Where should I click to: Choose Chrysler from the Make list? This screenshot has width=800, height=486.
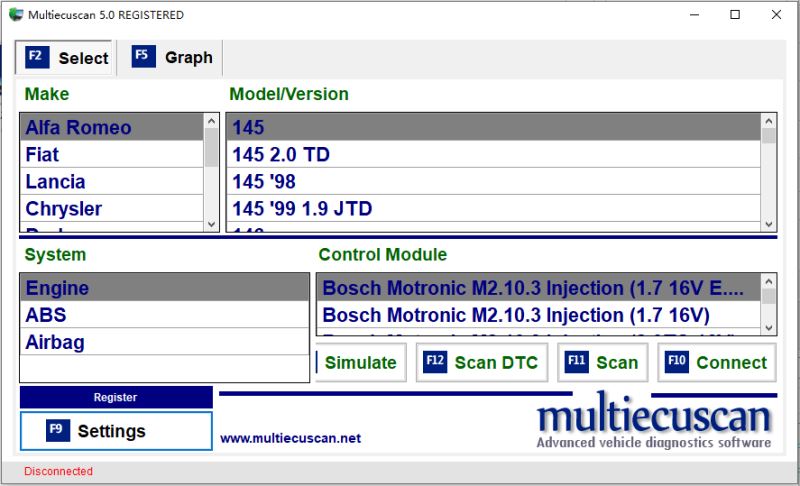(112, 209)
